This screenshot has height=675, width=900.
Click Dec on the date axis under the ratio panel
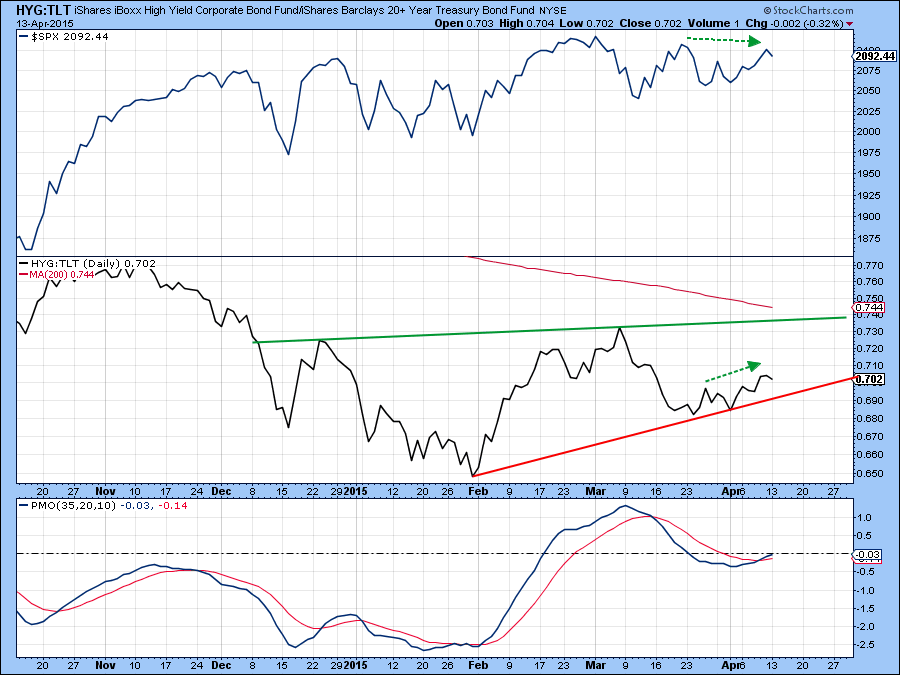point(221,491)
